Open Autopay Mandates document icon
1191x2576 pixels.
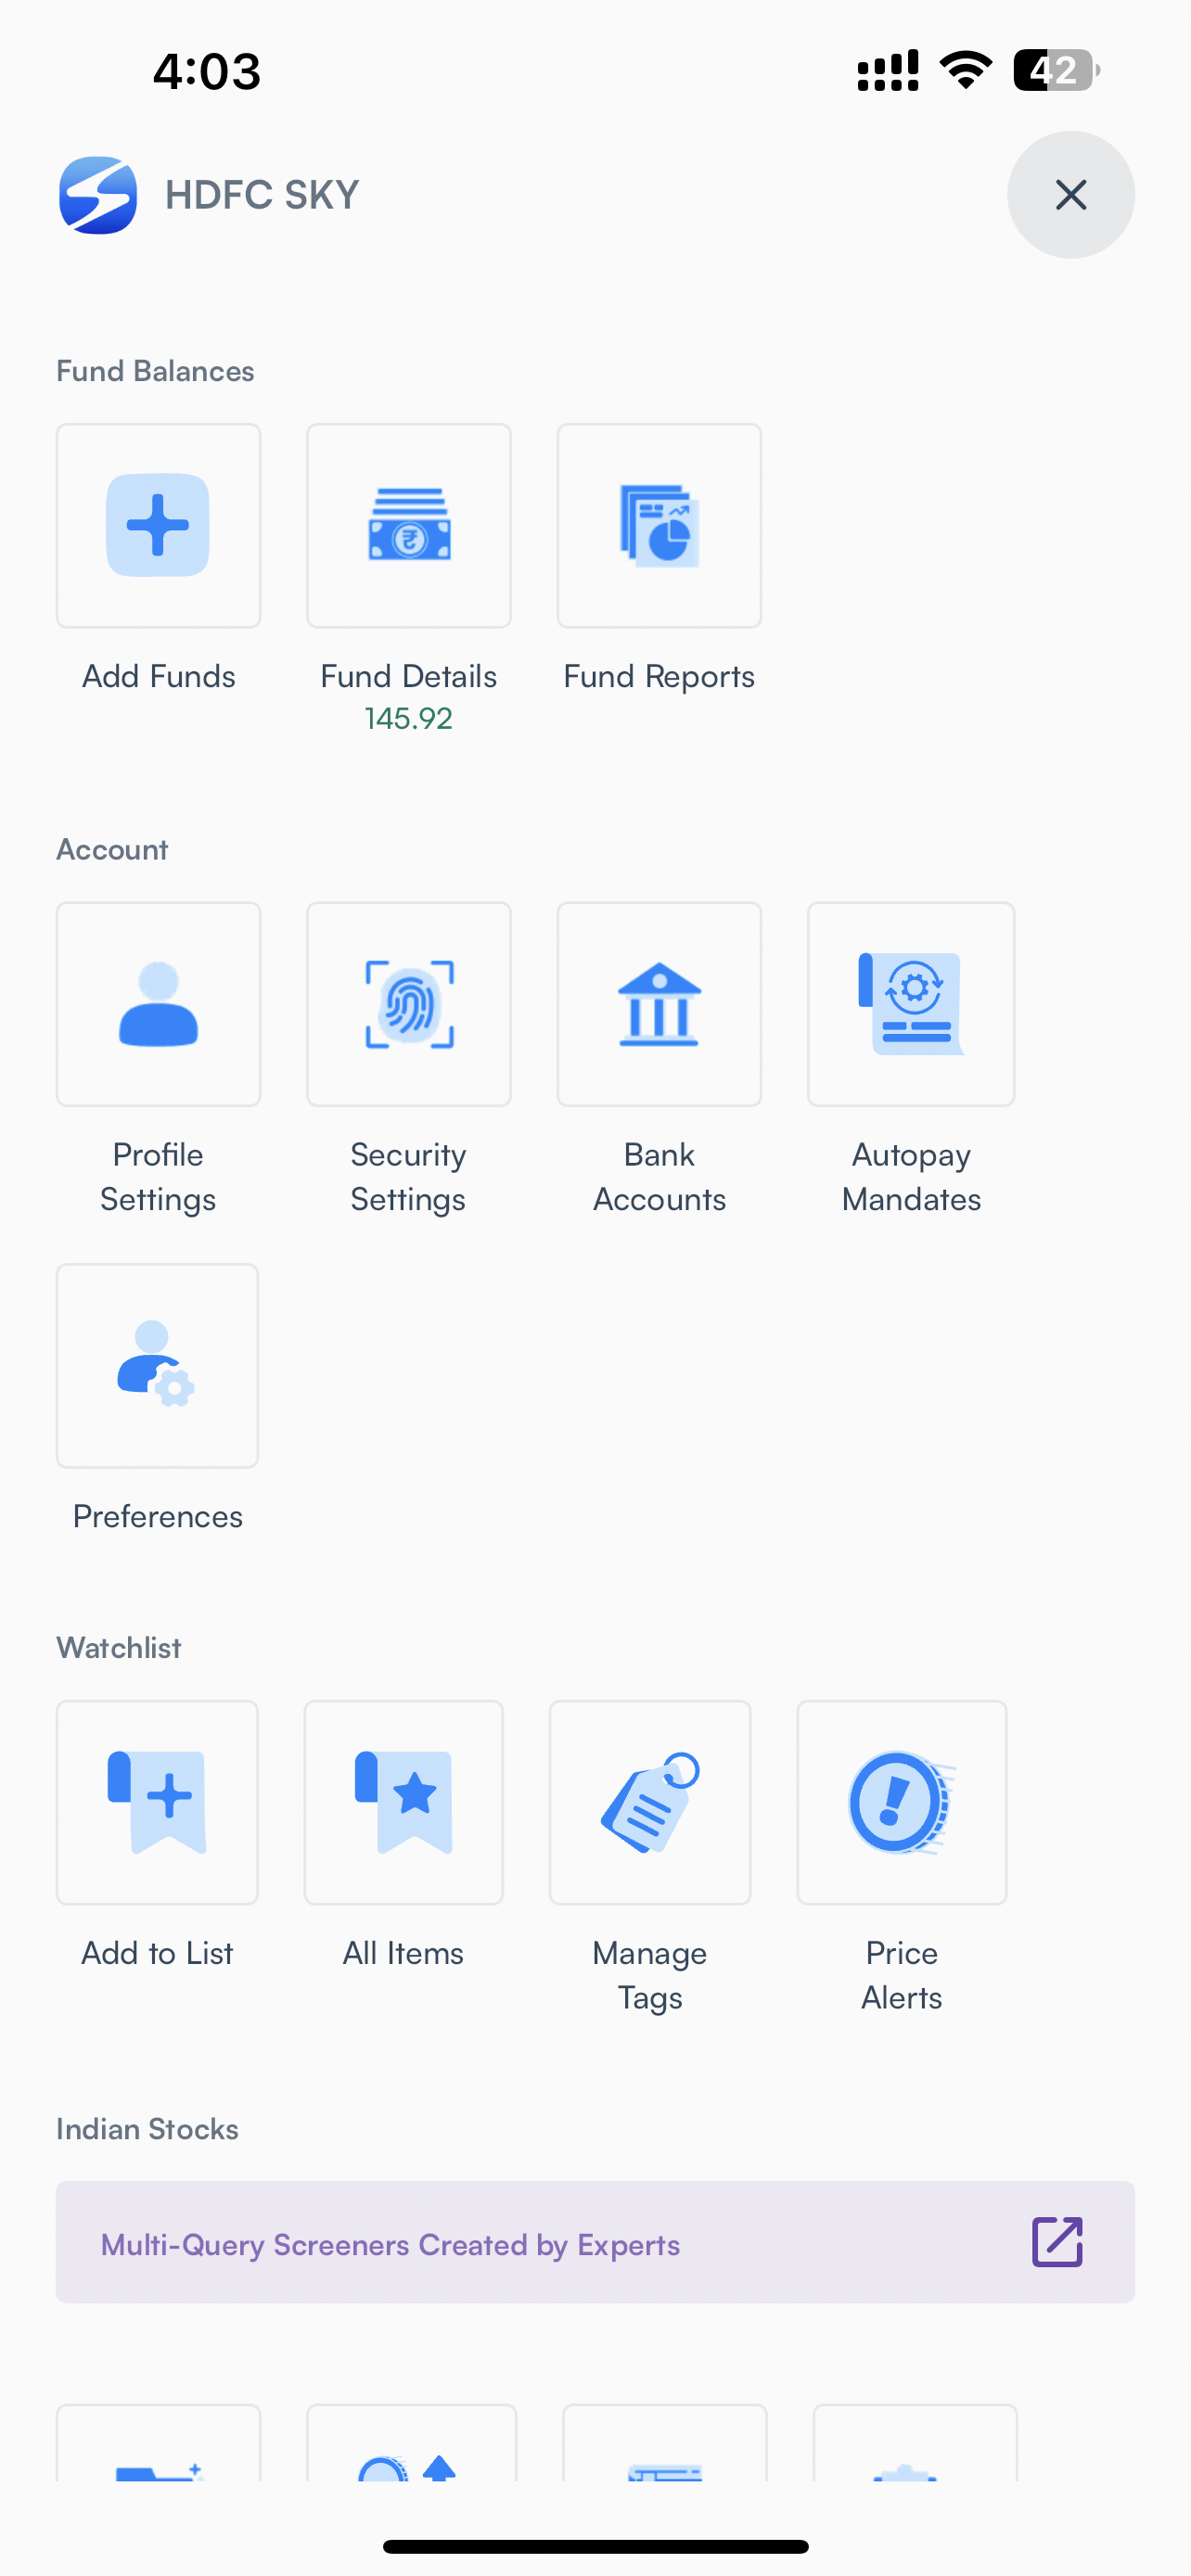click(x=911, y=1004)
